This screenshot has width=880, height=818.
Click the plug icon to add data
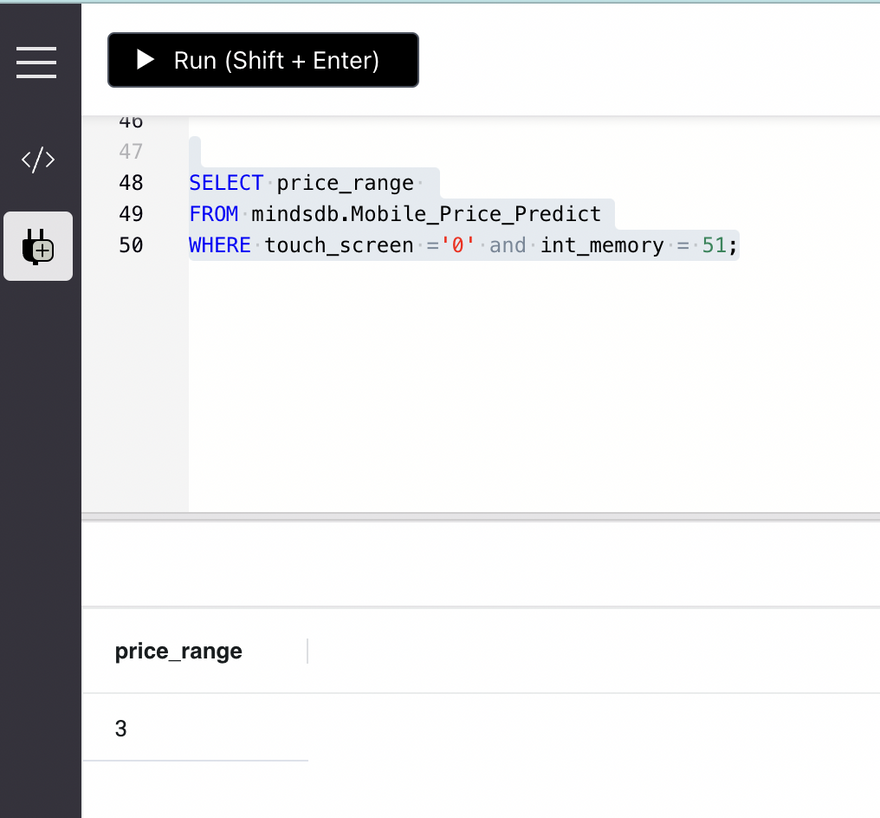38,246
